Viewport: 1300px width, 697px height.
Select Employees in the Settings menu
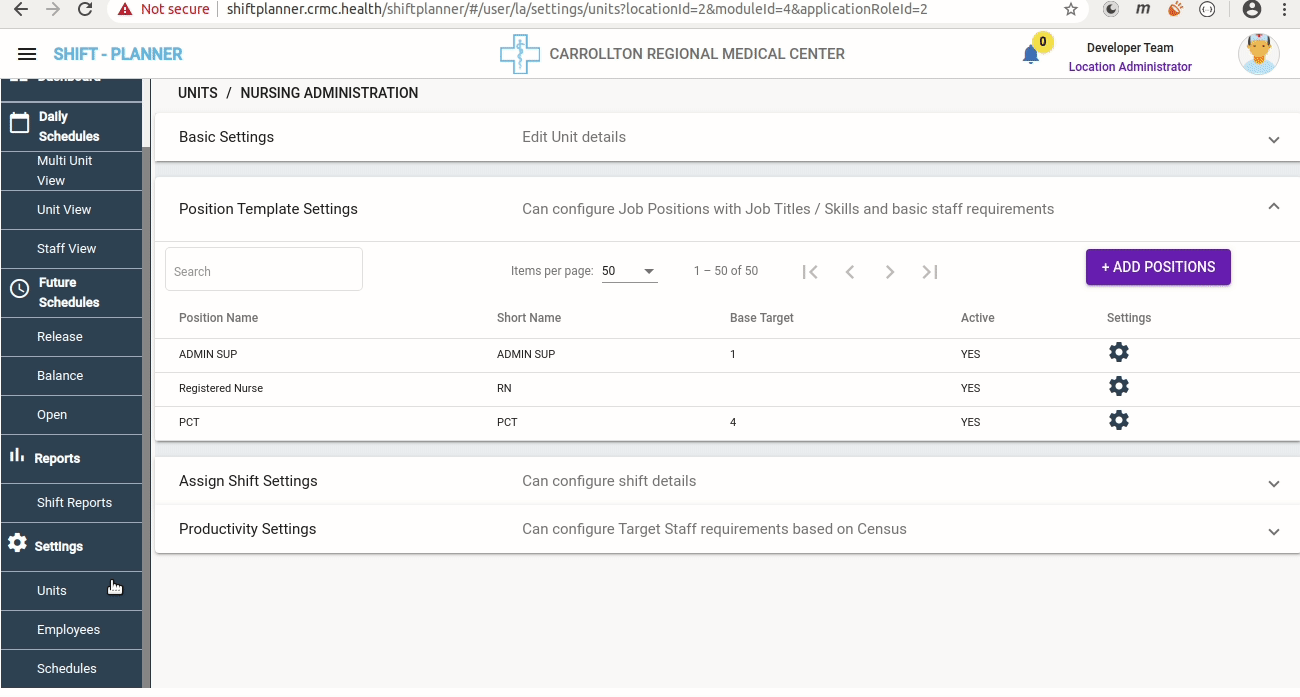click(68, 630)
